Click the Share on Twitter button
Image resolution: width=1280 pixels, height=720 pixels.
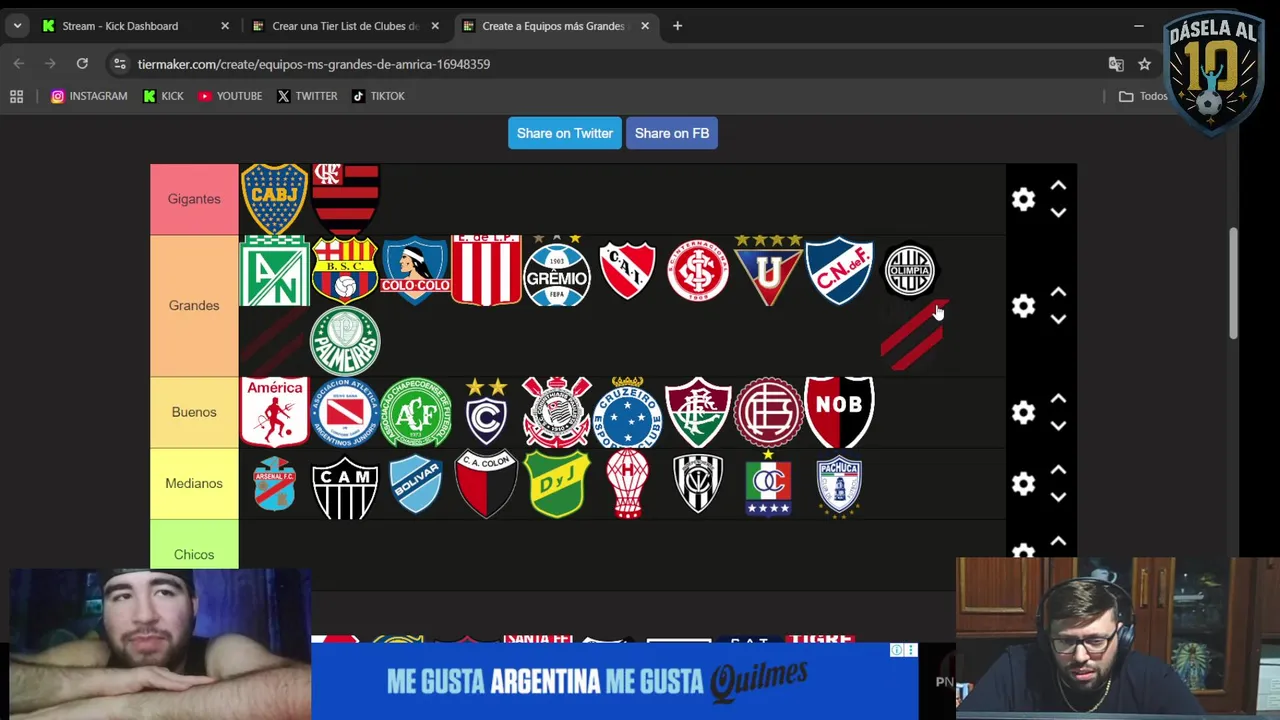pyautogui.click(x=565, y=133)
